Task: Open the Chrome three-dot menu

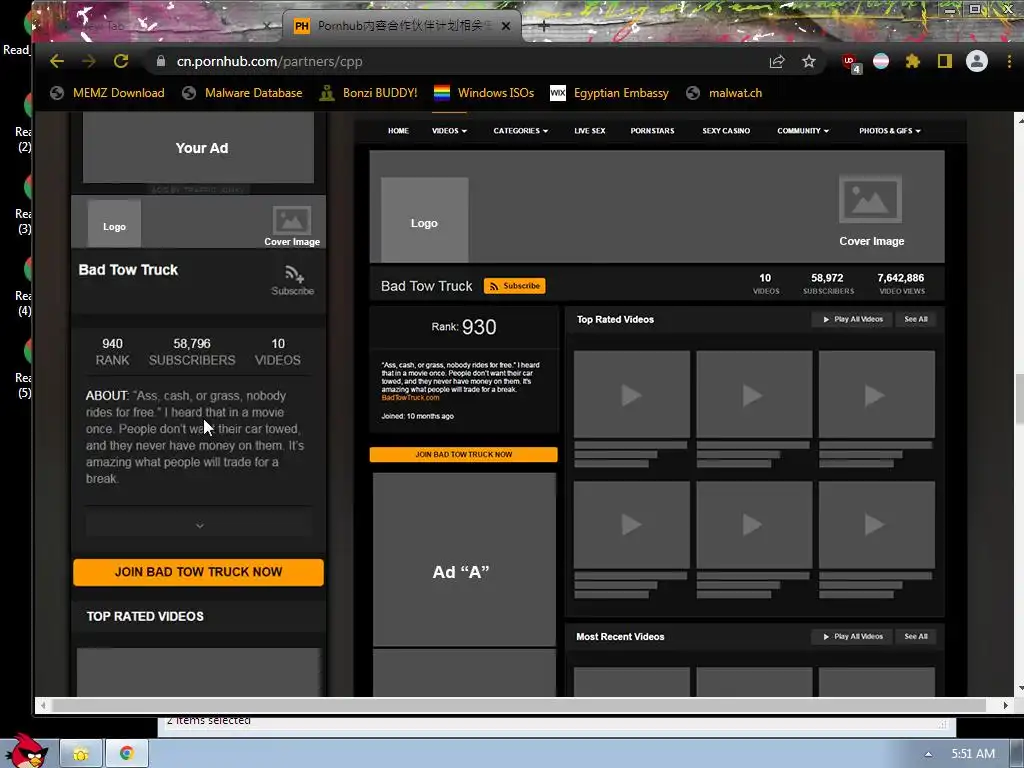Action: click(x=1009, y=61)
